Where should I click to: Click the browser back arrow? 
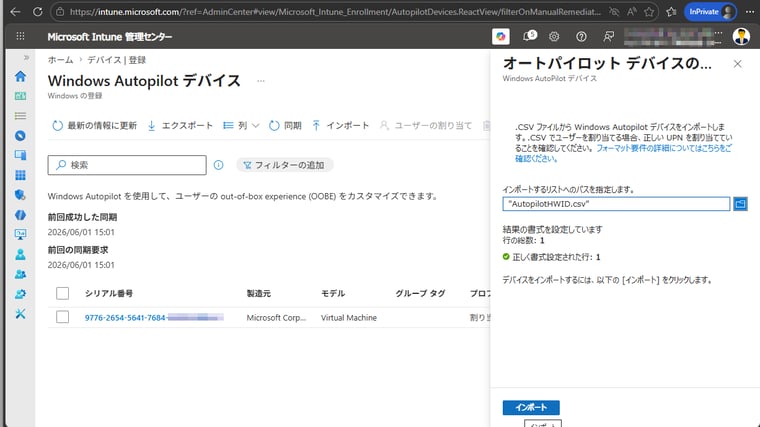(x=15, y=12)
